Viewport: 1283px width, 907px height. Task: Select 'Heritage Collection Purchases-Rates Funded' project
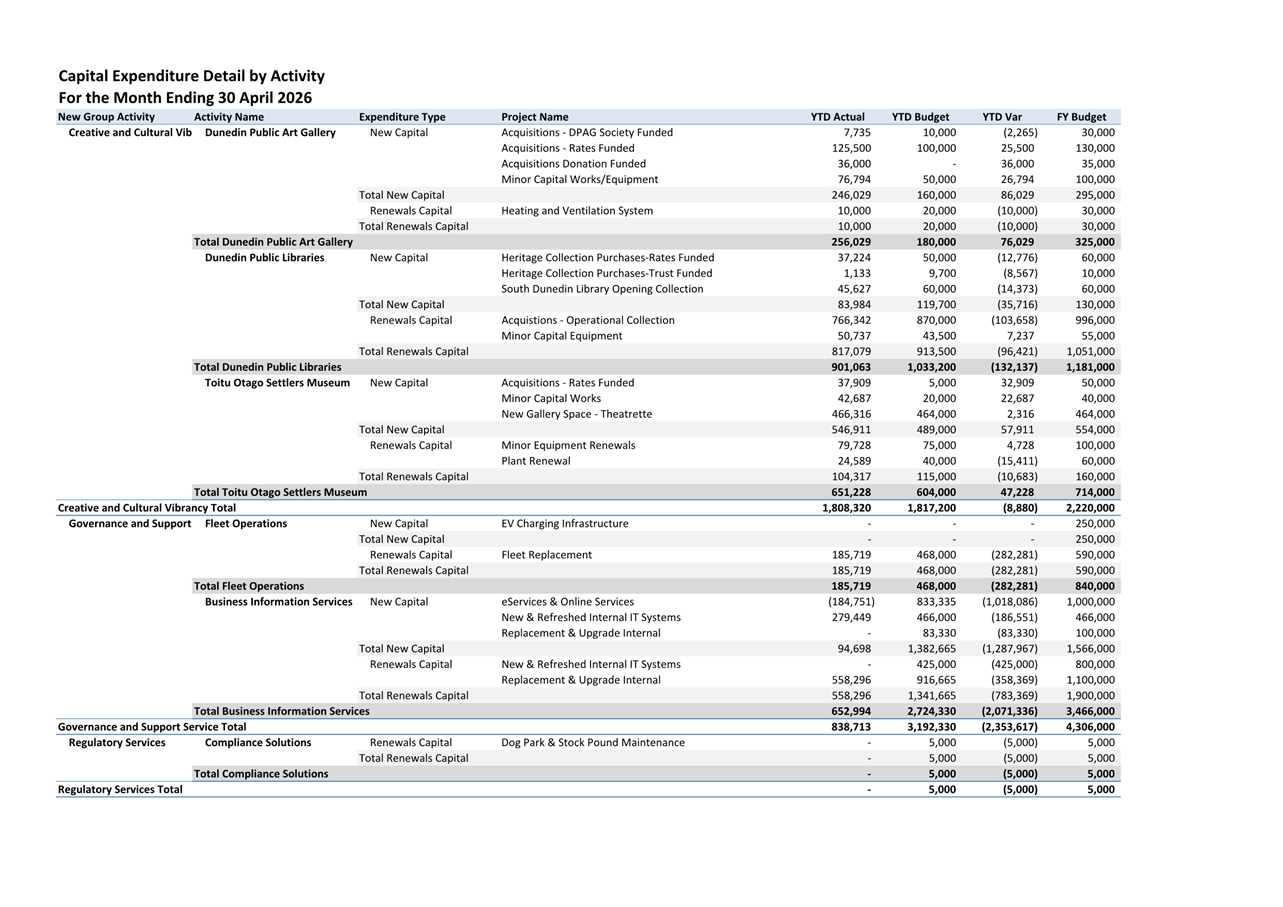click(608, 258)
